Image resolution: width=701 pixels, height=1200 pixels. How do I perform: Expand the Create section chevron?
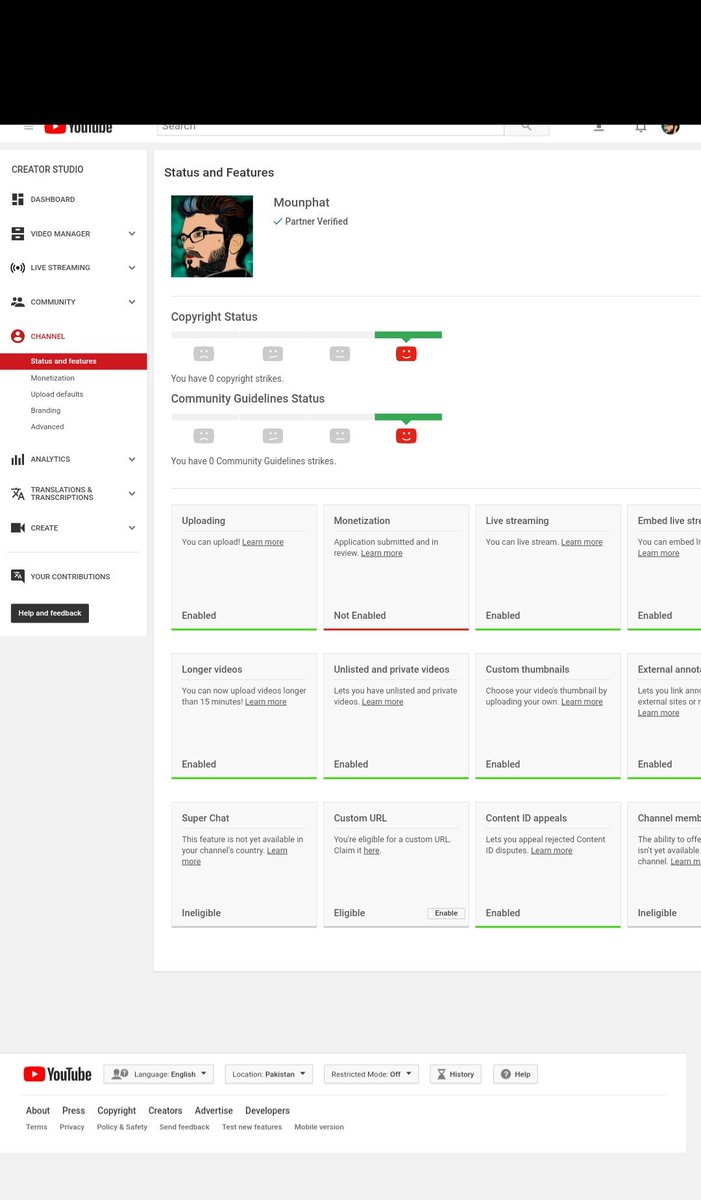point(132,528)
